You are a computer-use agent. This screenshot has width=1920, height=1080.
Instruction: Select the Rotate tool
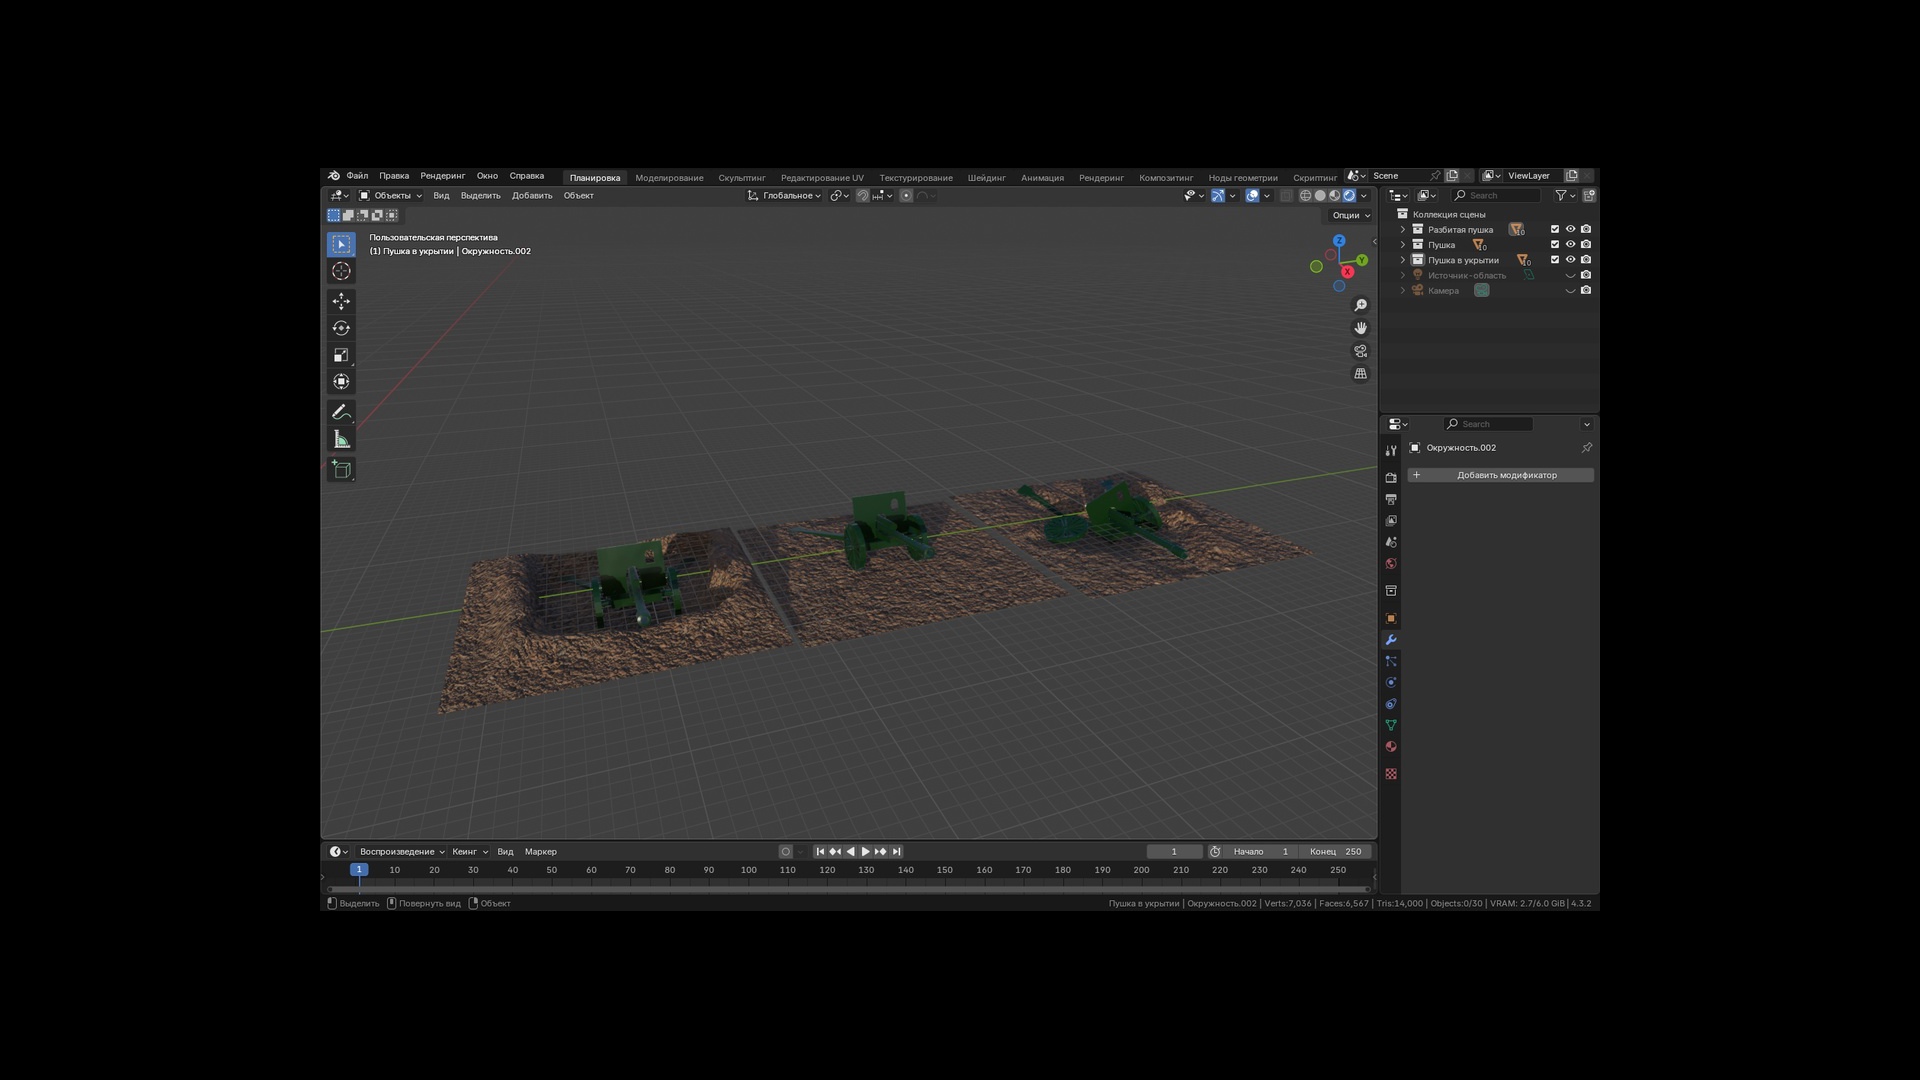tap(341, 328)
